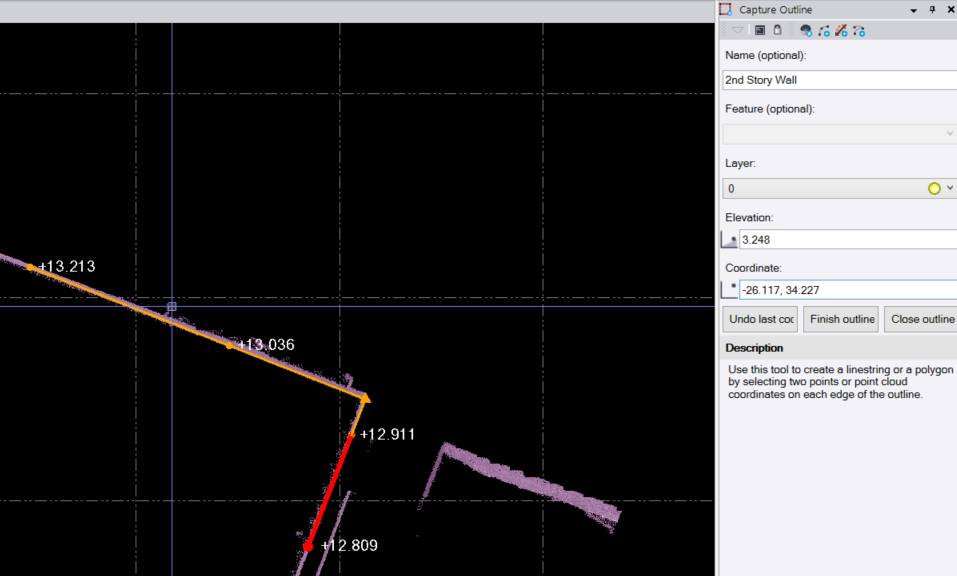957x576 pixels.
Task: Open the greyed toolbar dropdown triangle
Action: click(738, 31)
